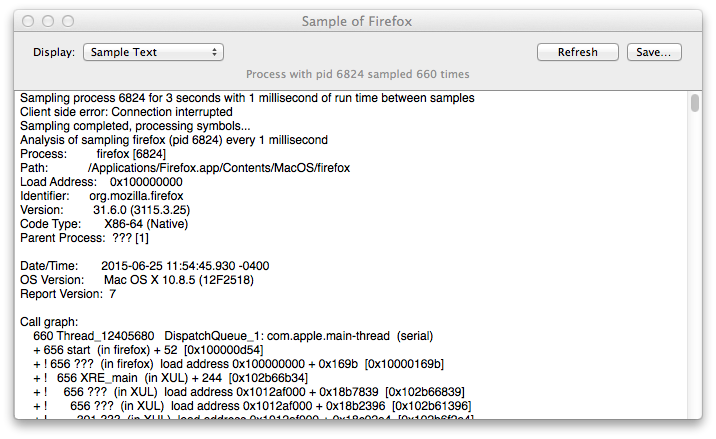Image resolution: width=716 pixels, height=439 pixels.
Task: Click the Path line with /Applications/Firefox.app
Action: (185, 168)
